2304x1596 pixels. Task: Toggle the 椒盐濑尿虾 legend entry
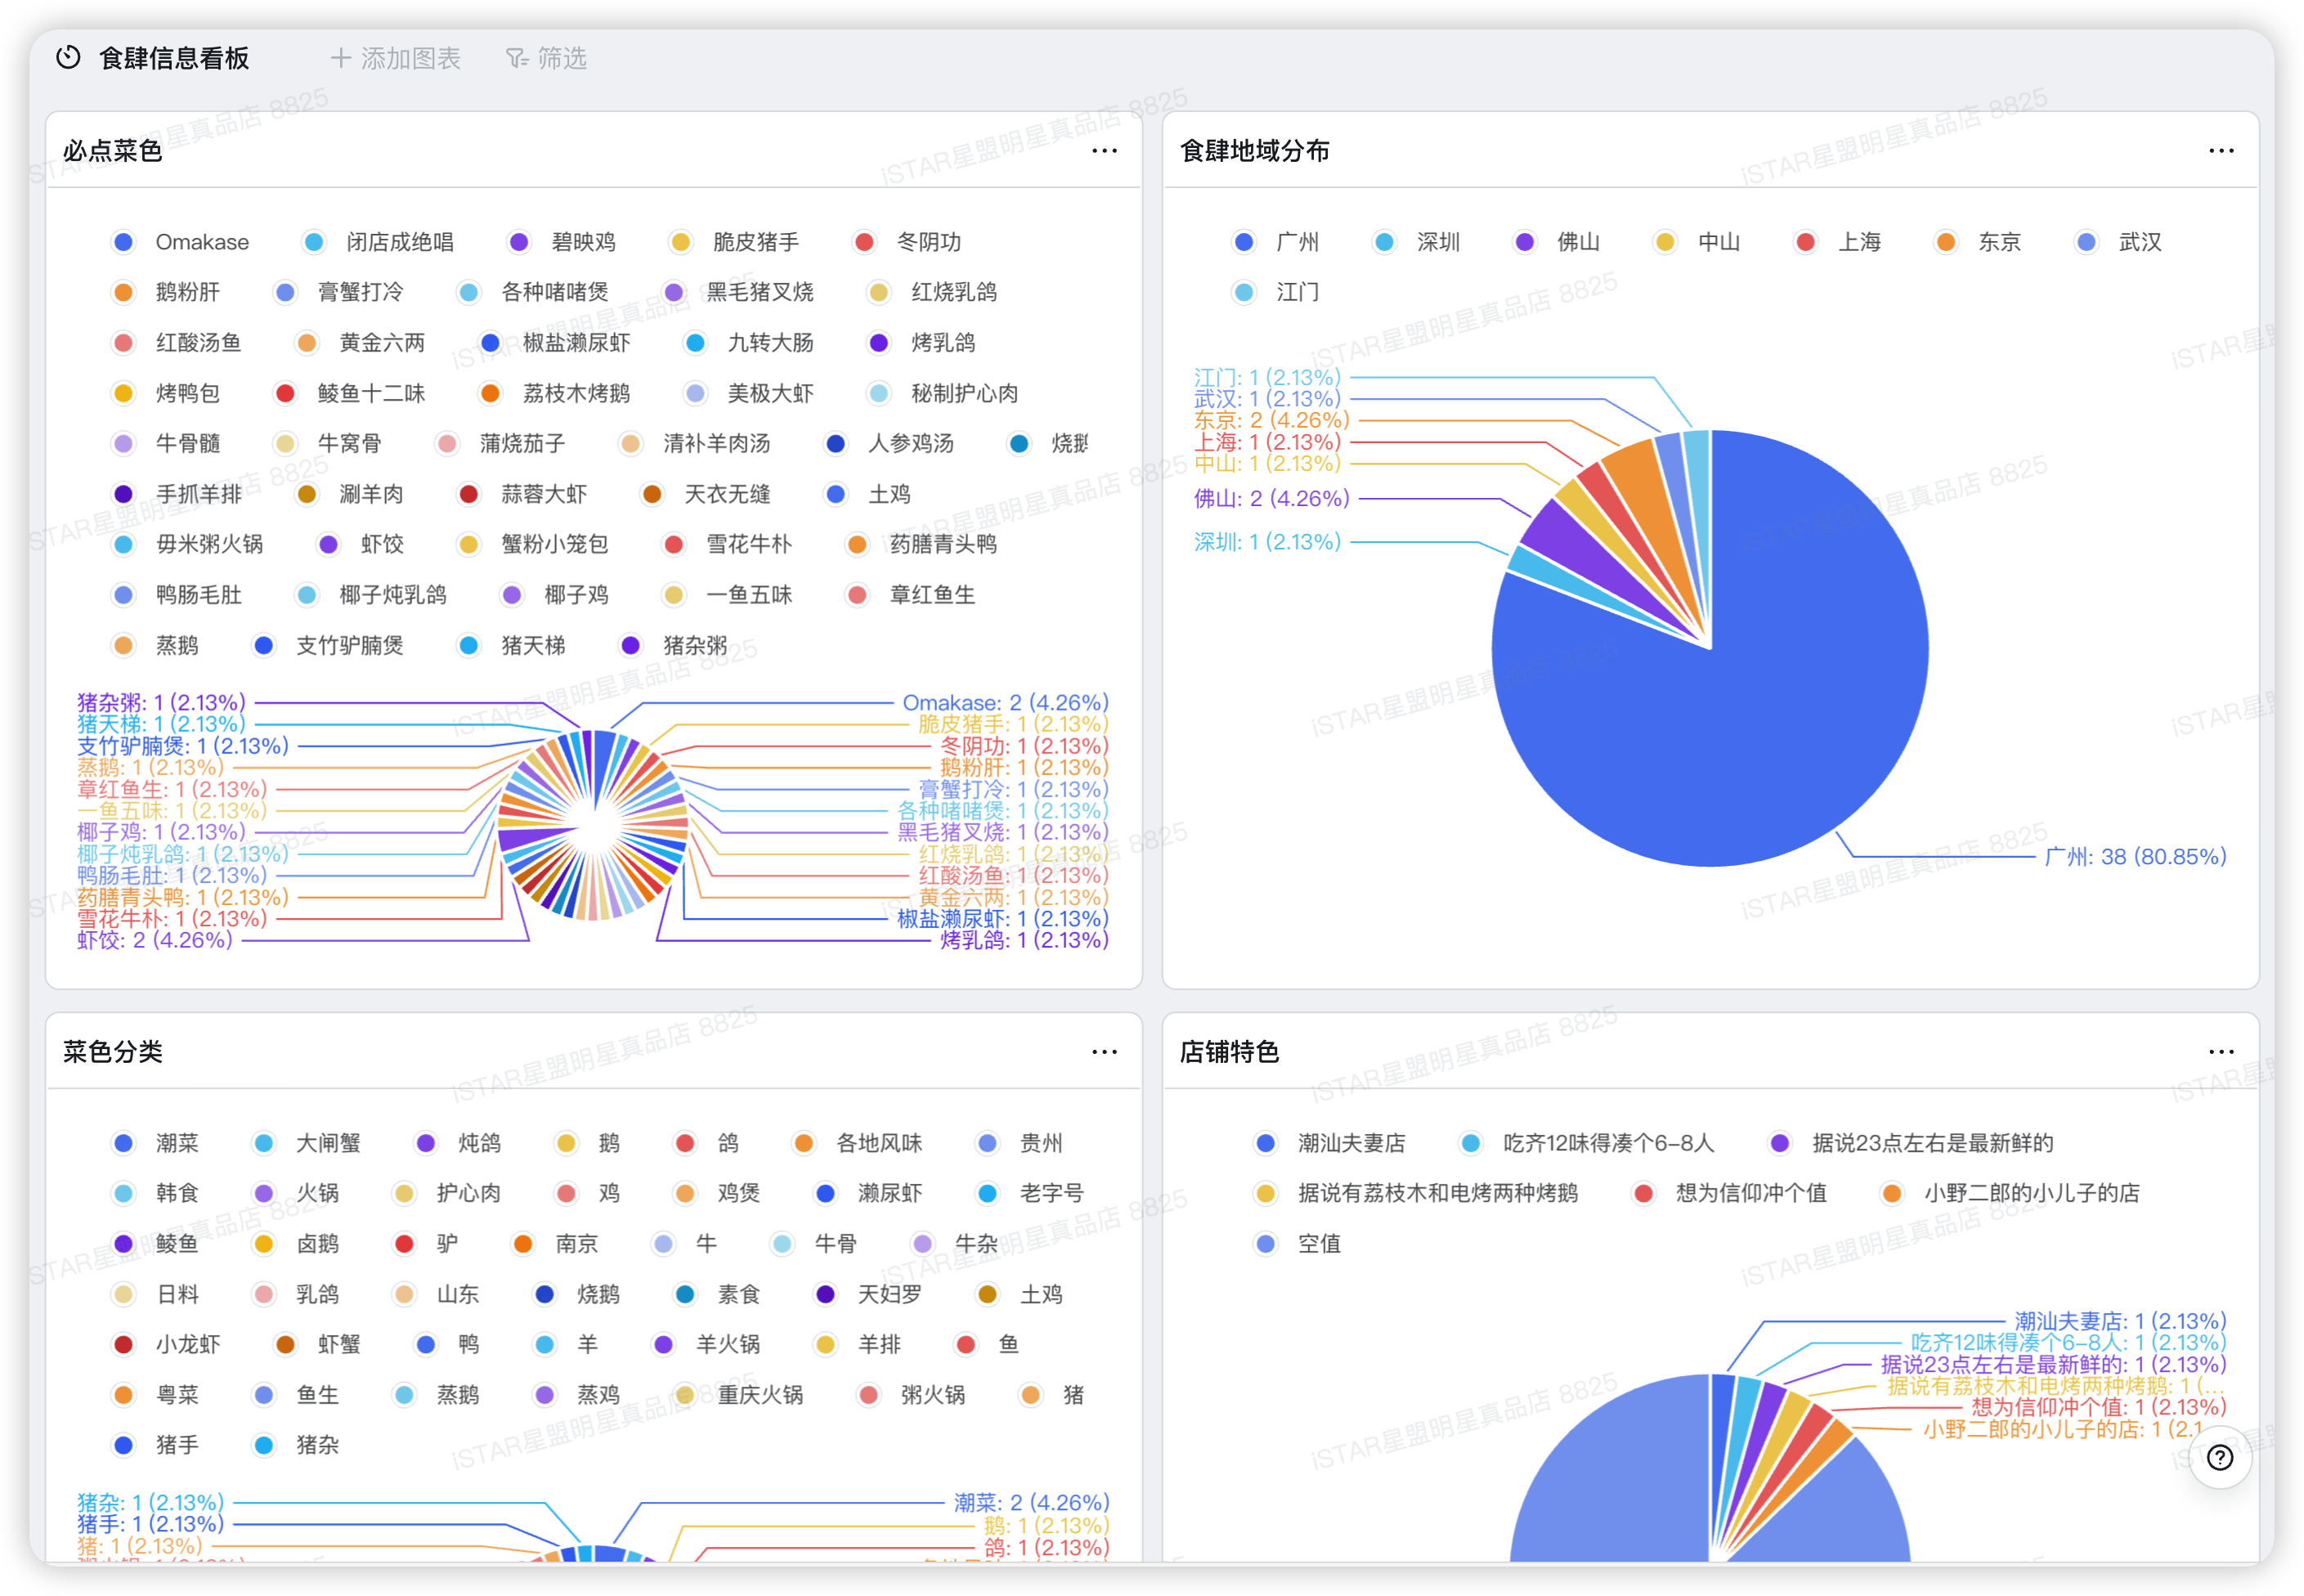[x=555, y=343]
